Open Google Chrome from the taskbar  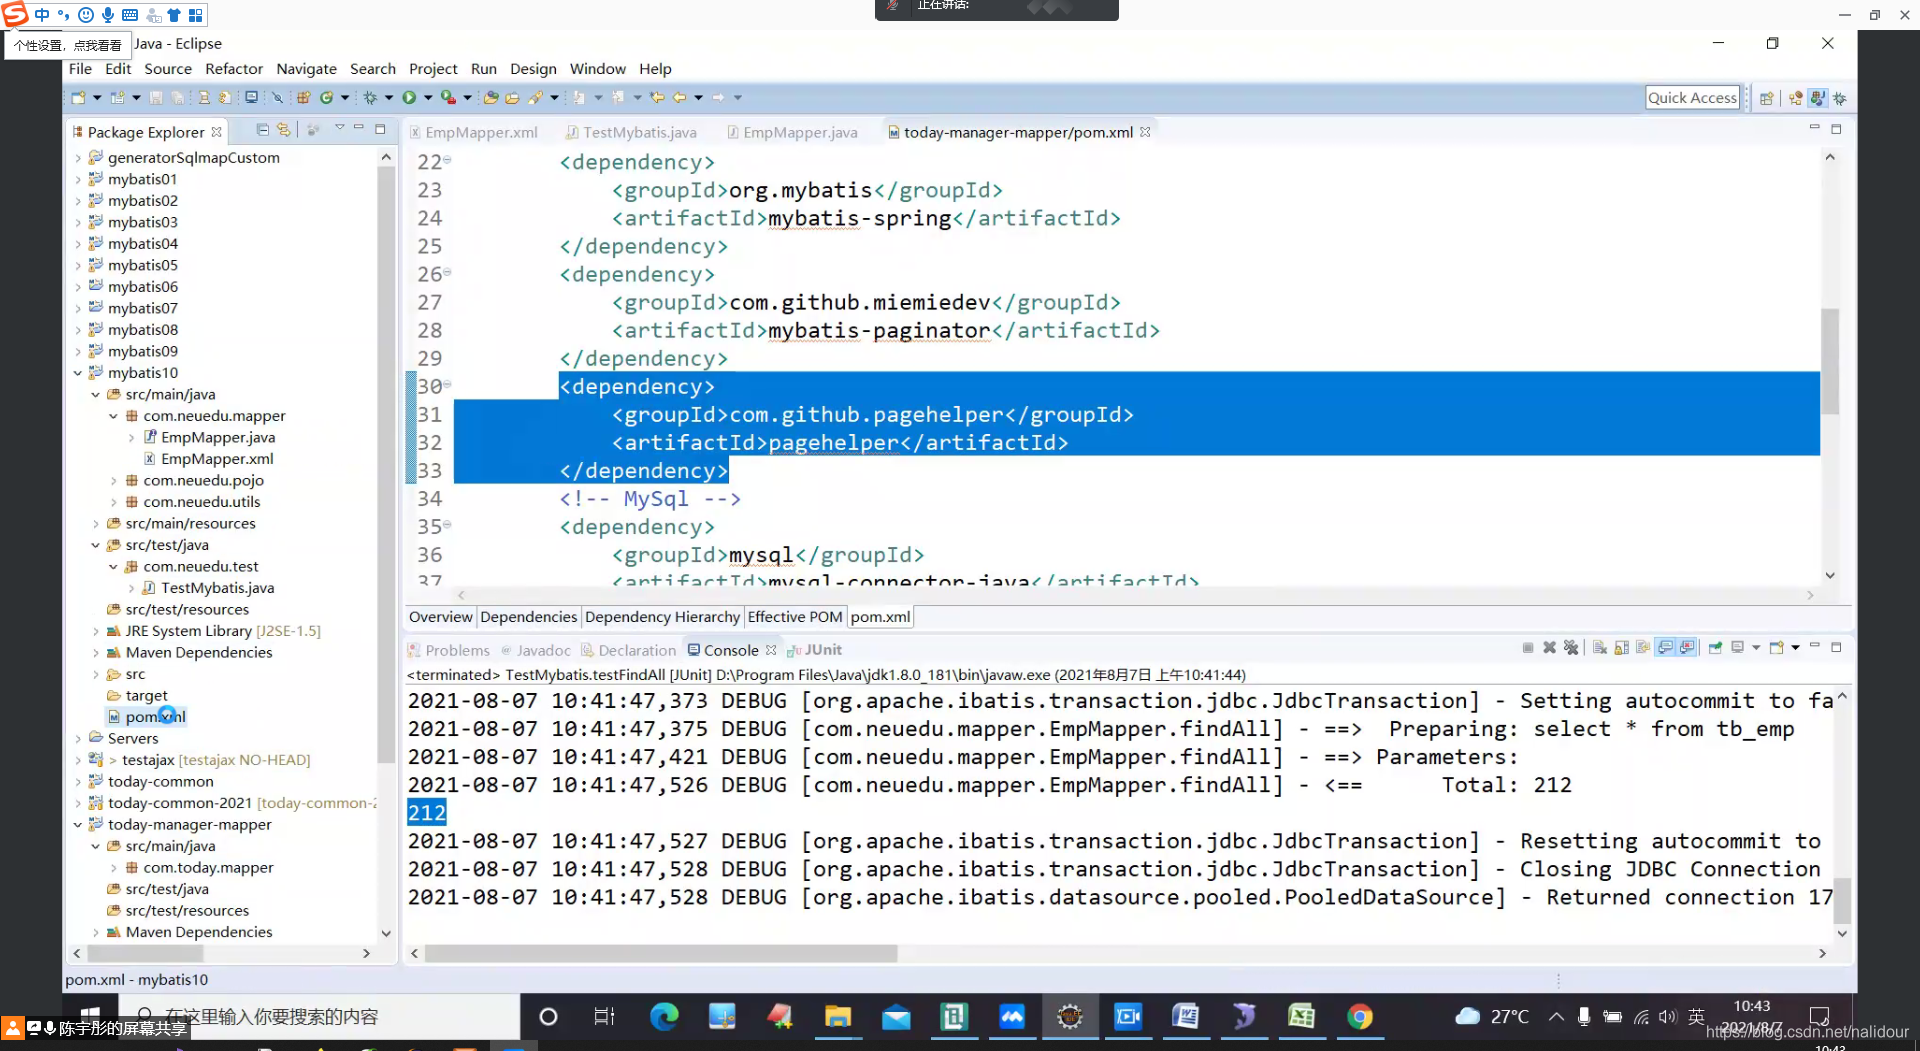click(1359, 1017)
